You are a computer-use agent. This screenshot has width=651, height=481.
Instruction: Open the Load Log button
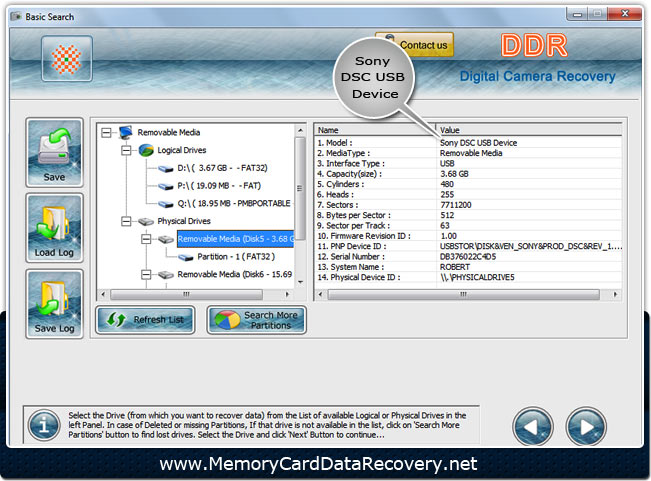[54, 228]
